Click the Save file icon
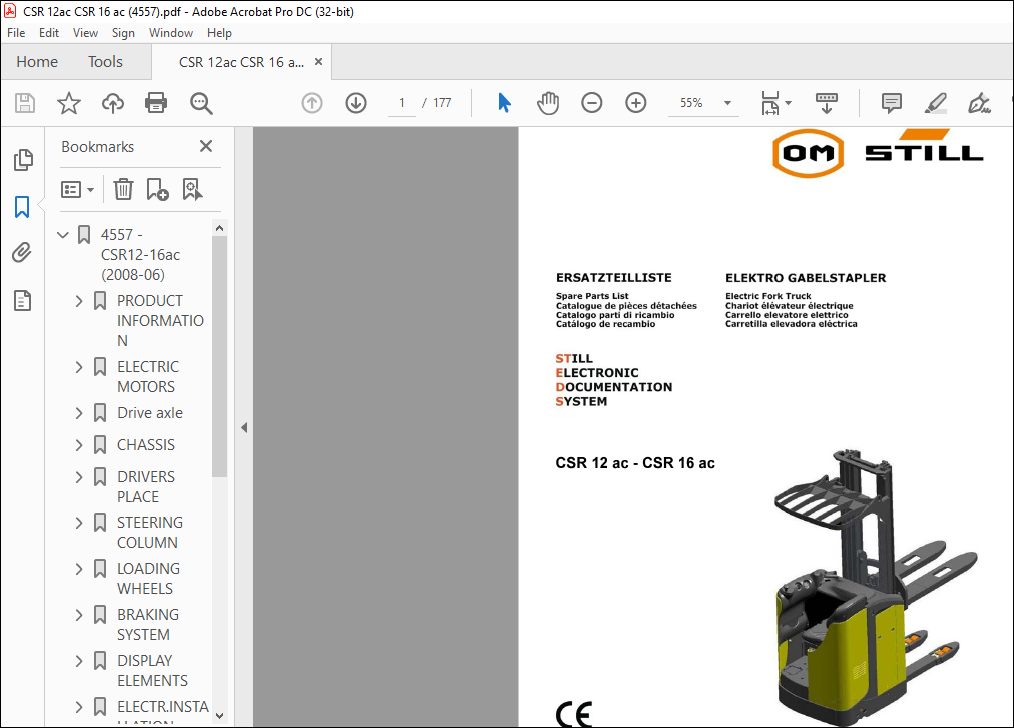This screenshot has height=728, width=1014. (25, 103)
